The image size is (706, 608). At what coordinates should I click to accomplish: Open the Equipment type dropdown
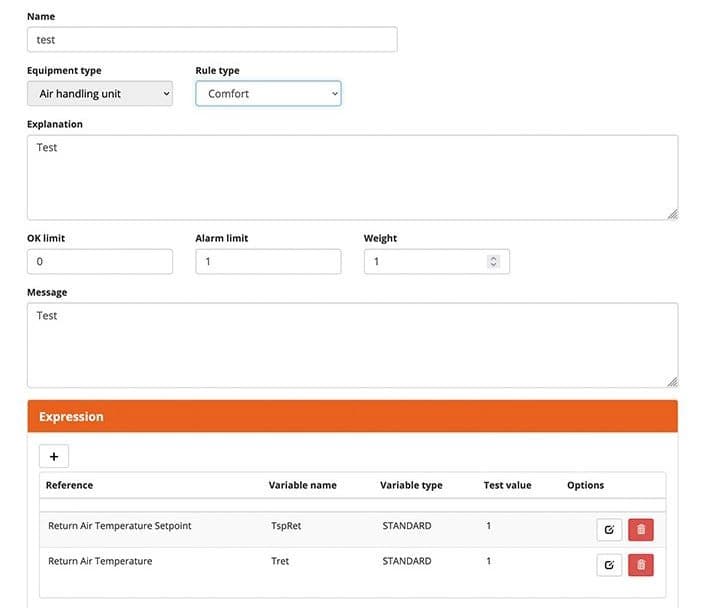pyautogui.click(x=100, y=94)
